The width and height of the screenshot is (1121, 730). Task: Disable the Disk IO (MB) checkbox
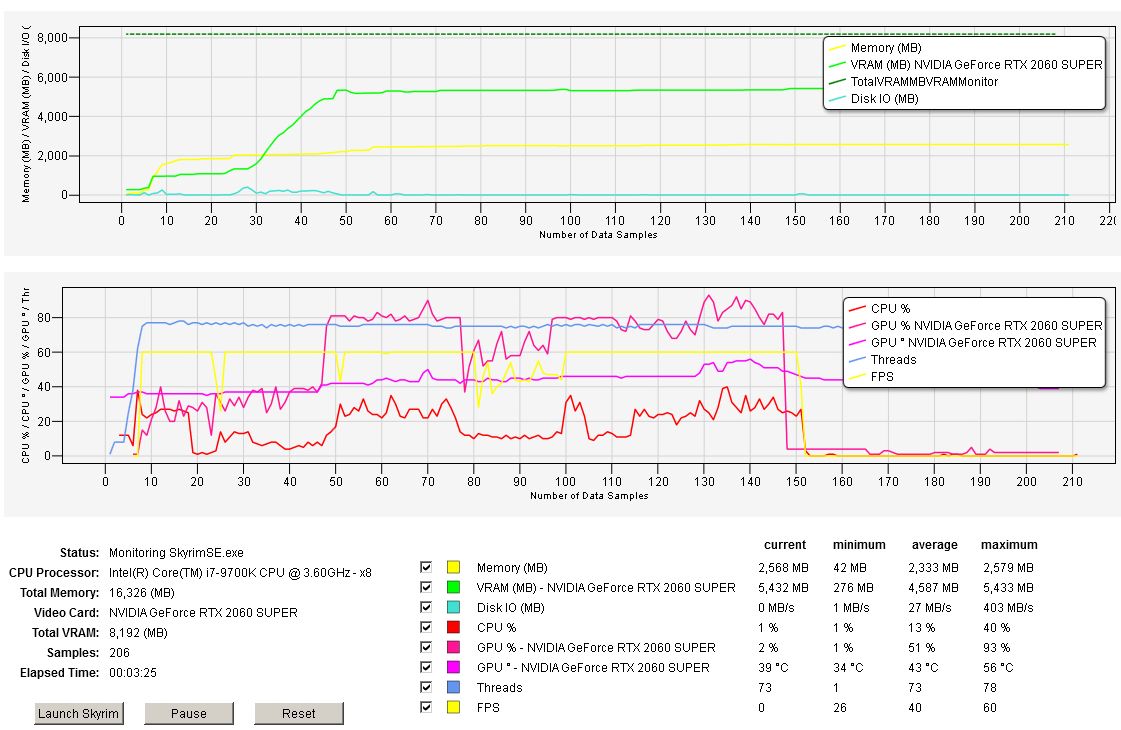click(426, 607)
